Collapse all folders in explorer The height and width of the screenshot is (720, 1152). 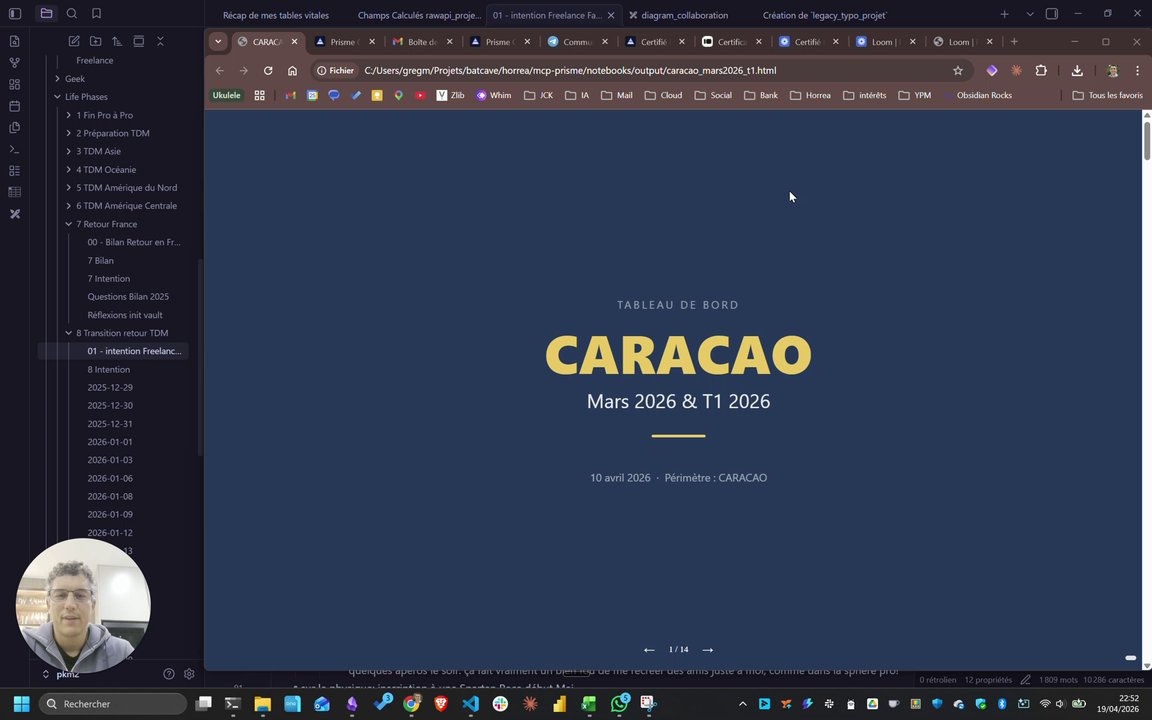pos(160,41)
